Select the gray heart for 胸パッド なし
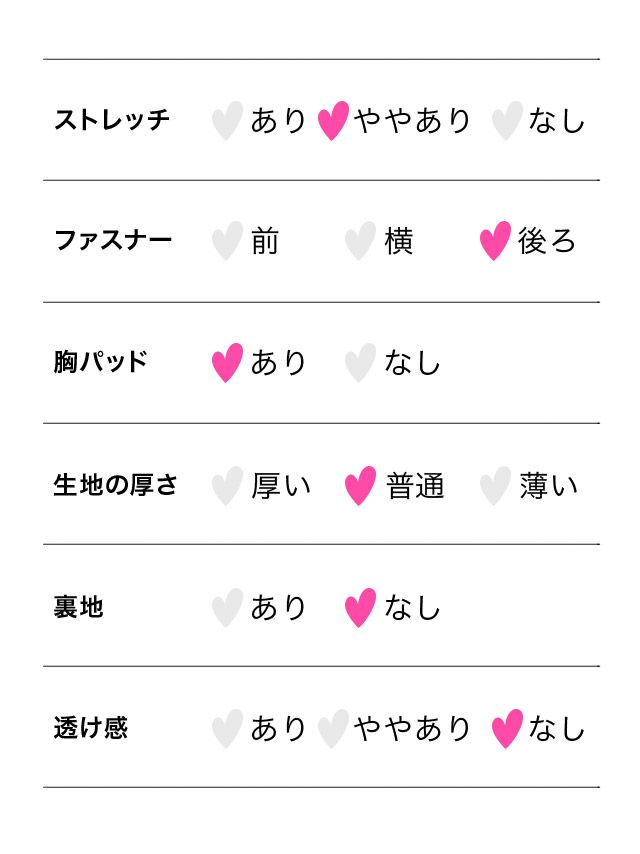The height and width of the screenshot is (854, 640). 360,363
